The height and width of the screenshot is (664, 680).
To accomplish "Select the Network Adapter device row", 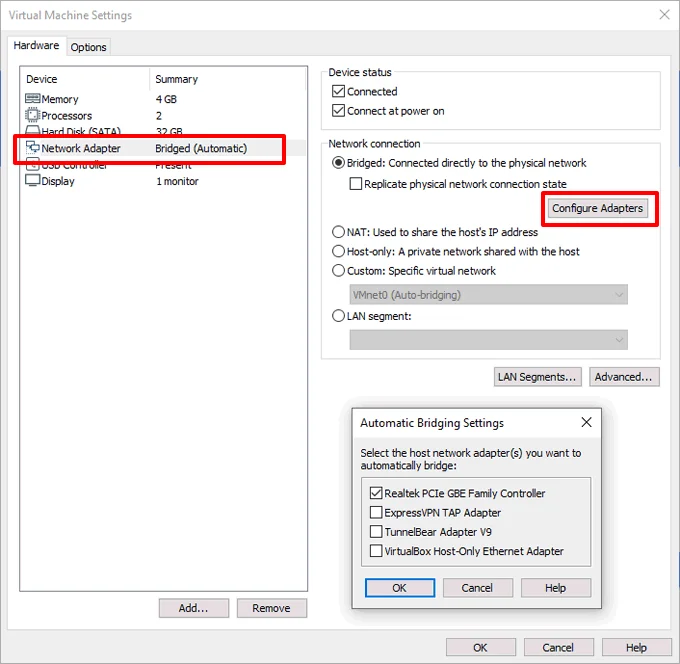I will click(165, 148).
